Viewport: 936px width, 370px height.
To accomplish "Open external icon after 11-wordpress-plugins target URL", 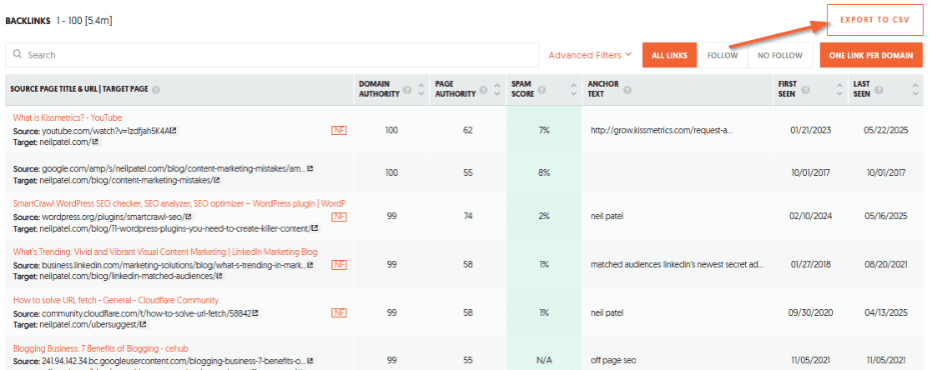I will 315,228.
